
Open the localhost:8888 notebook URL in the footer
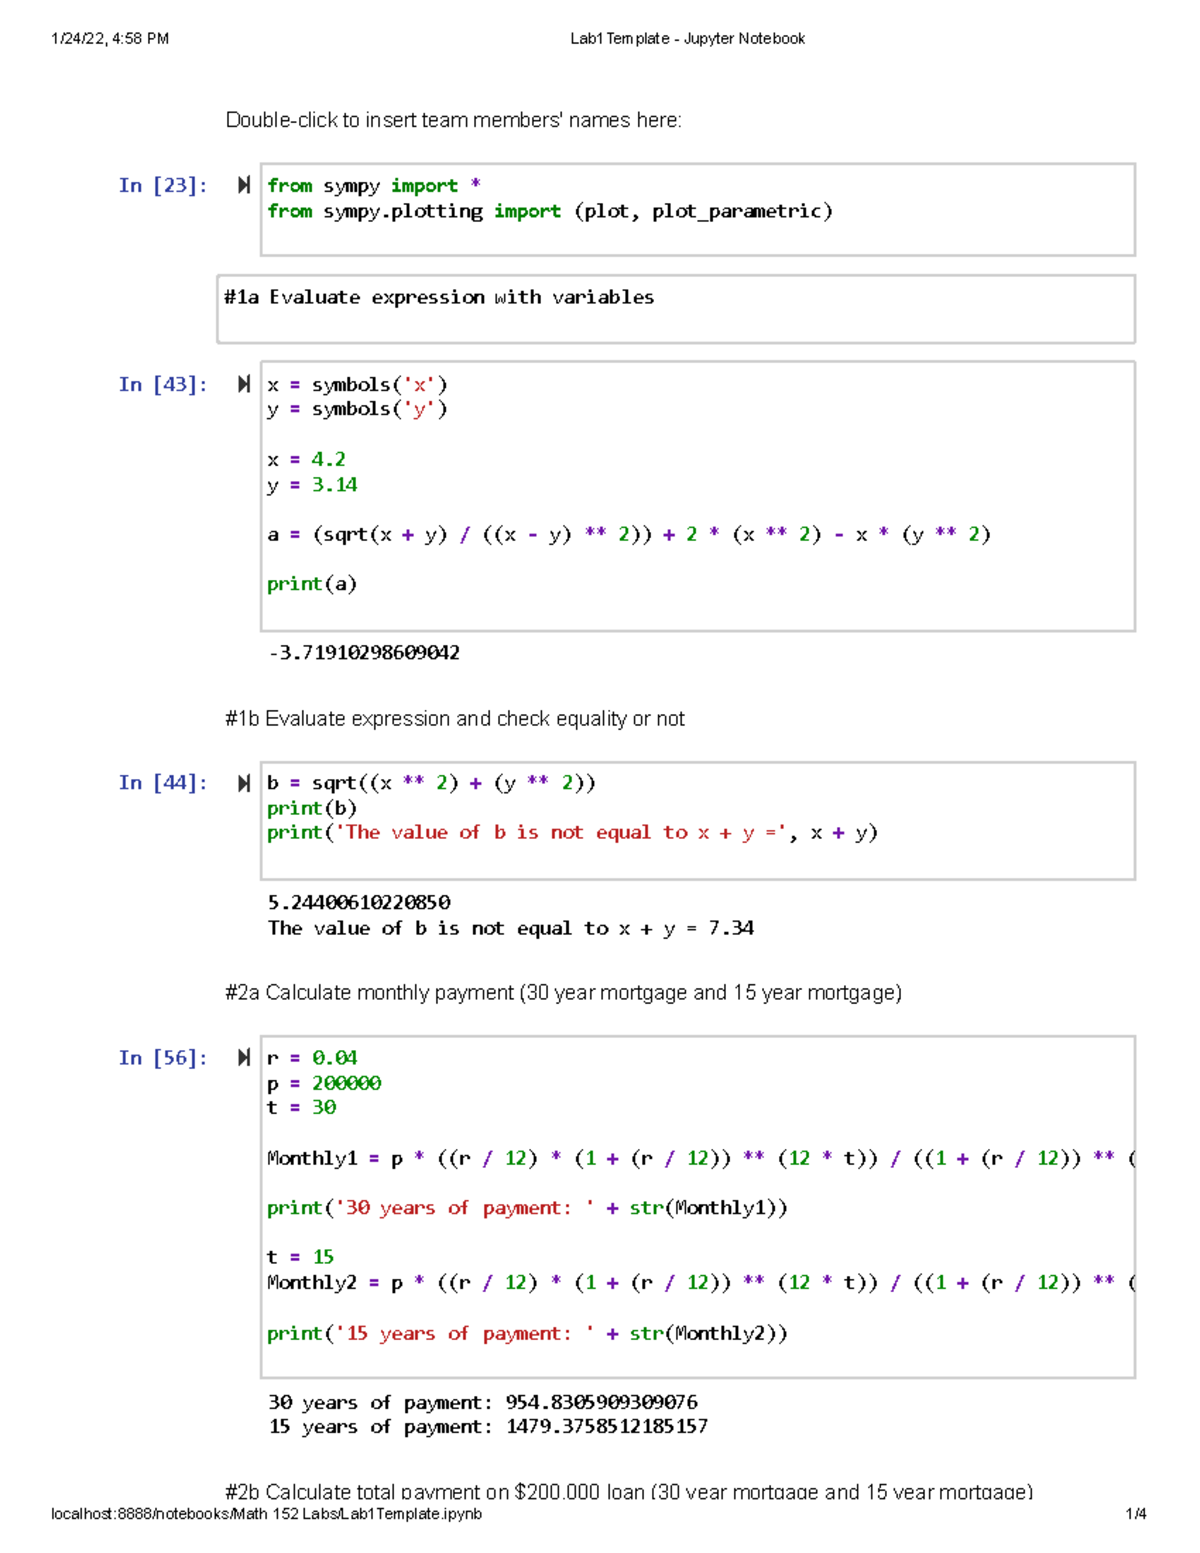[x=266, y=1514]
